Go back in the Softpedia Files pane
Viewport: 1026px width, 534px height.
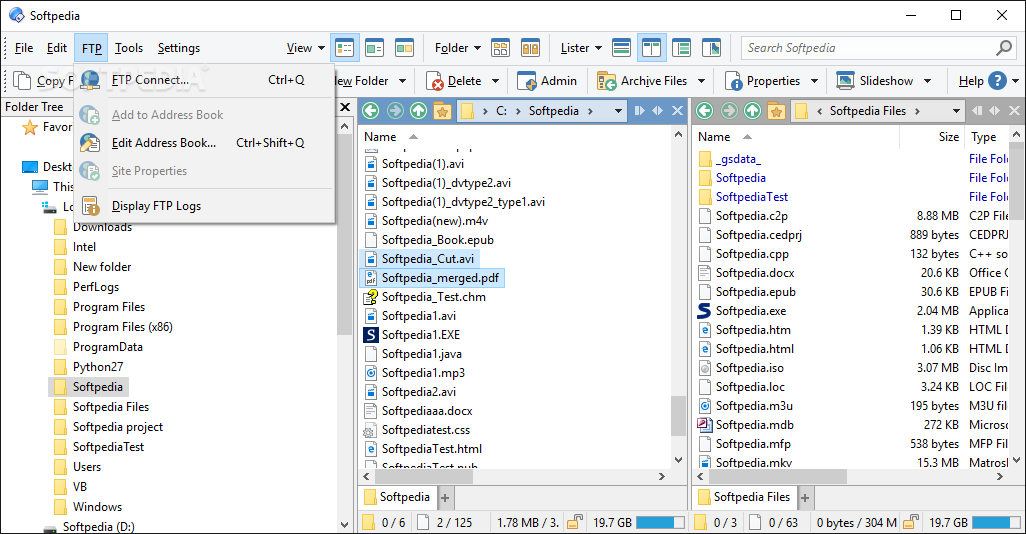coord(705,111)
